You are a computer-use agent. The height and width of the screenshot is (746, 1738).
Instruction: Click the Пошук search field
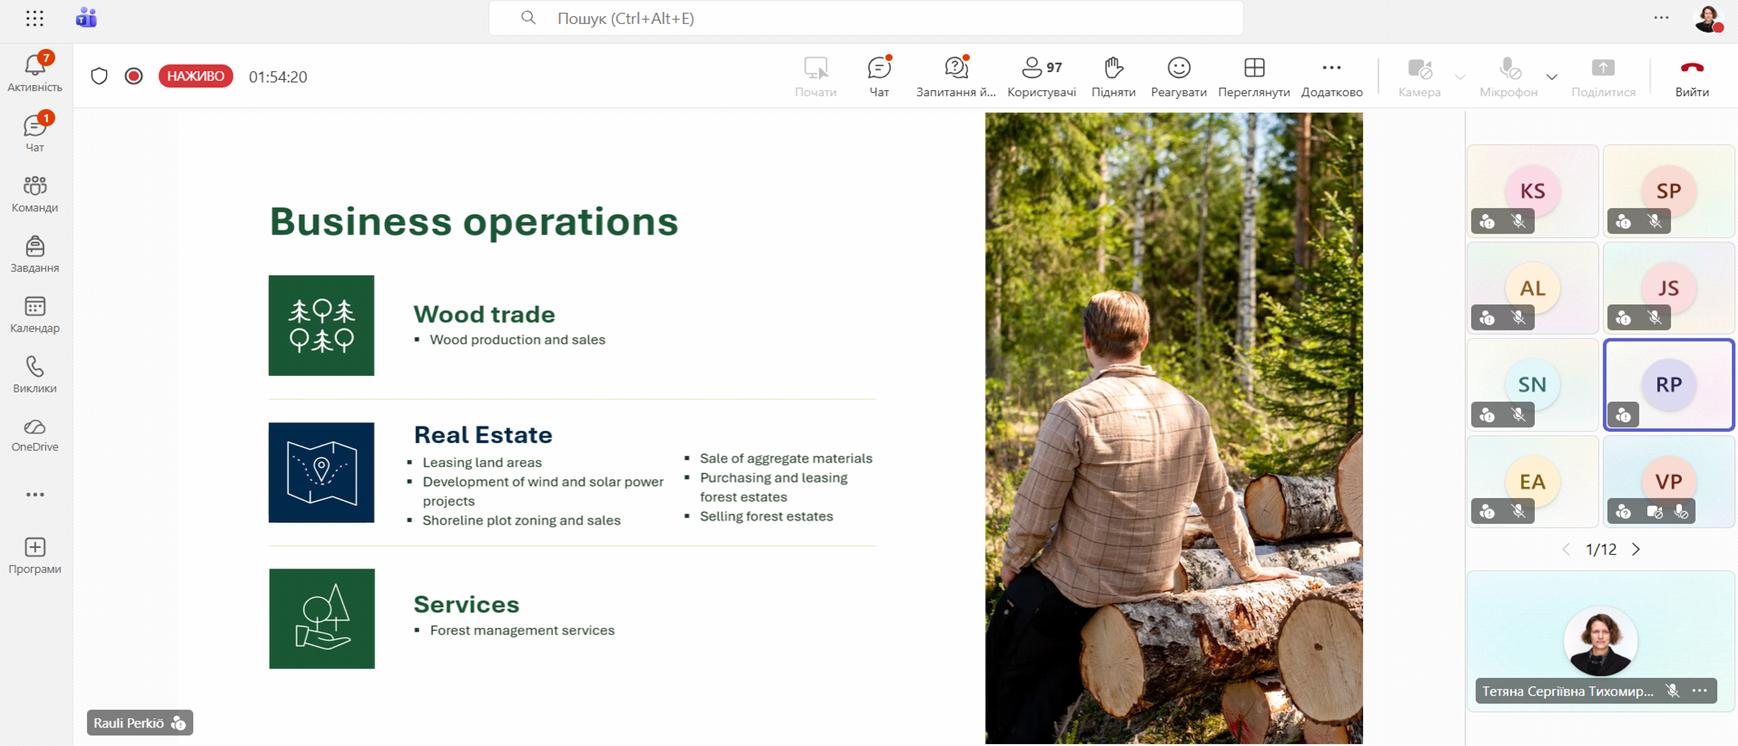point(865,18)
